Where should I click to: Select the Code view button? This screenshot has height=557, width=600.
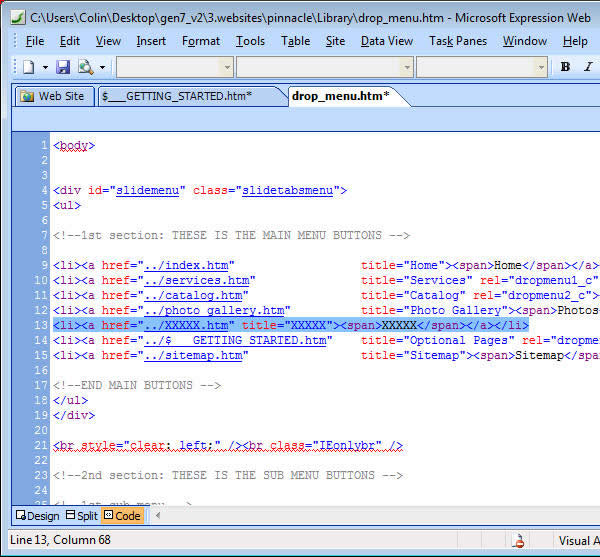click(122, 516)
